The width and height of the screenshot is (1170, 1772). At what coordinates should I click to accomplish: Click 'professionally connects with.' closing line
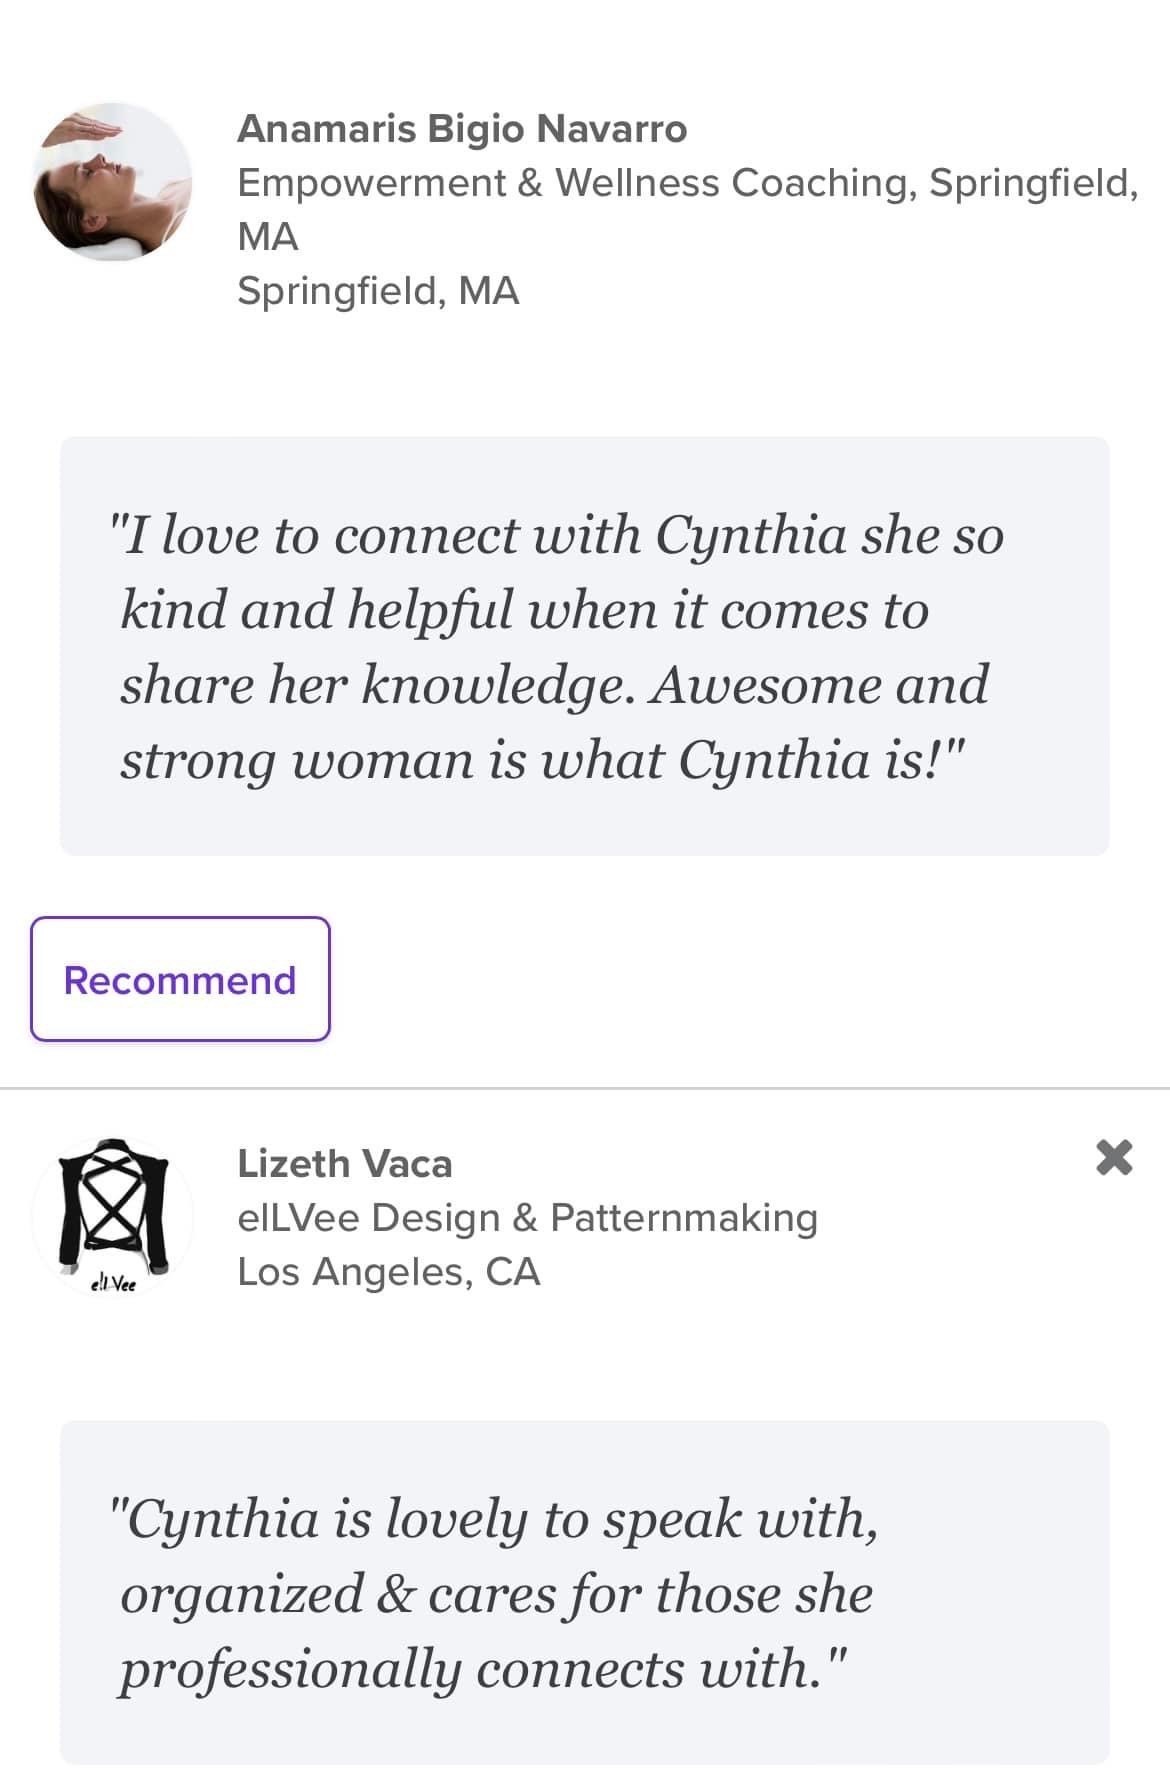pyautogui.click(x=484, y=1669)
